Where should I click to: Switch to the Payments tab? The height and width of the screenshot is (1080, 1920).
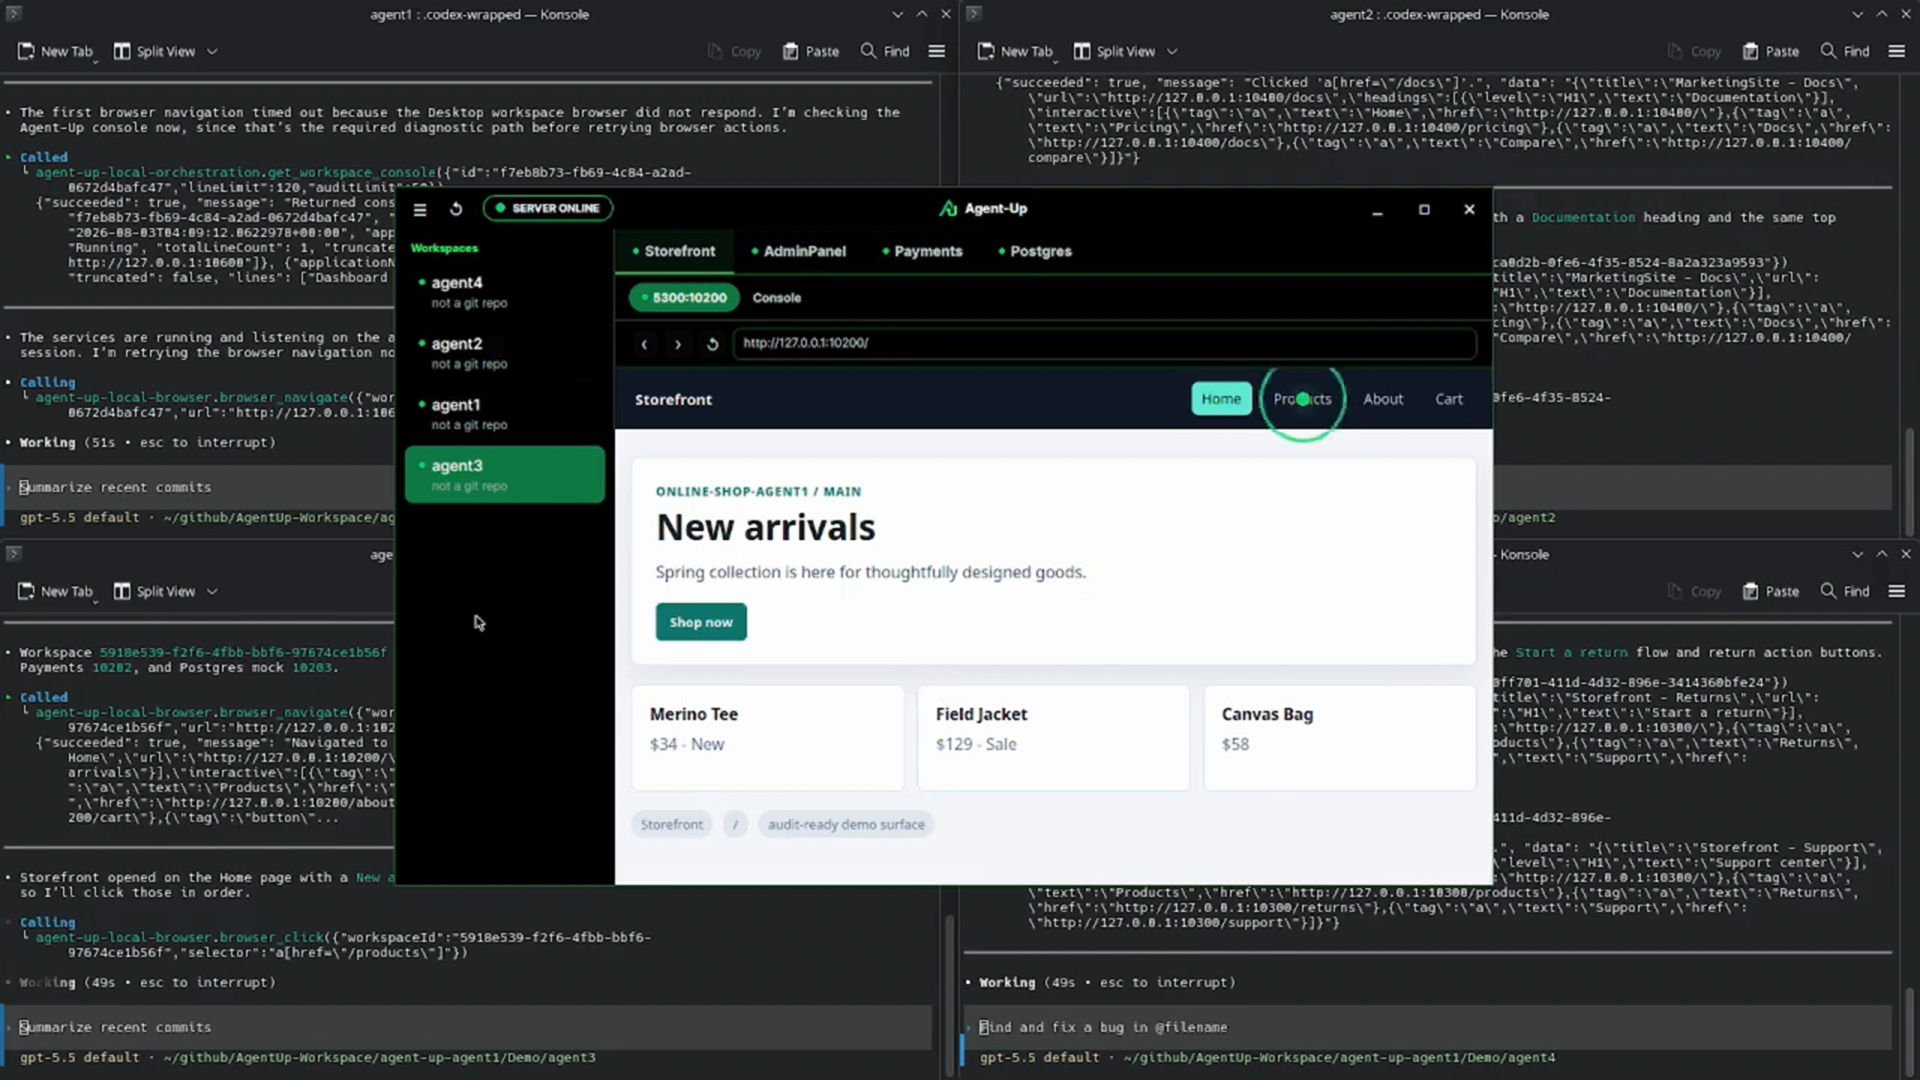click(x=922, y=251)
